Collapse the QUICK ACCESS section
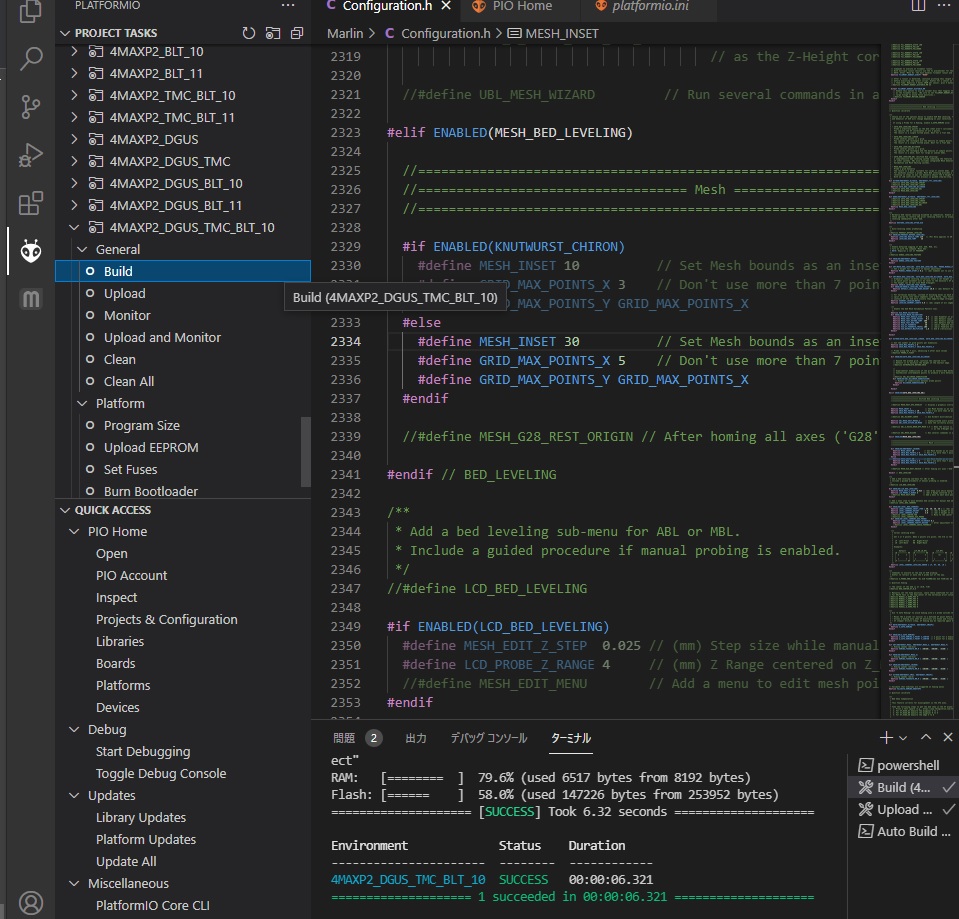 tap(65, 510)
